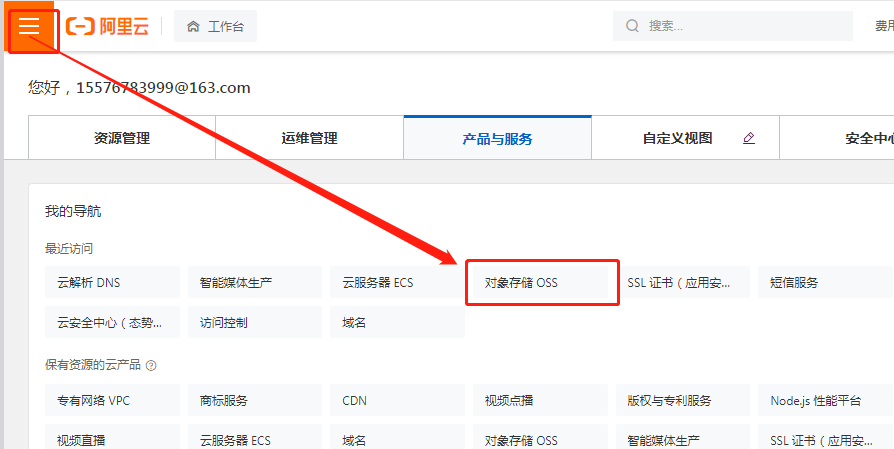The height and width of the screenshot is (449, 894).
Task: Open the 视频直播 tile
Action: 112,436
